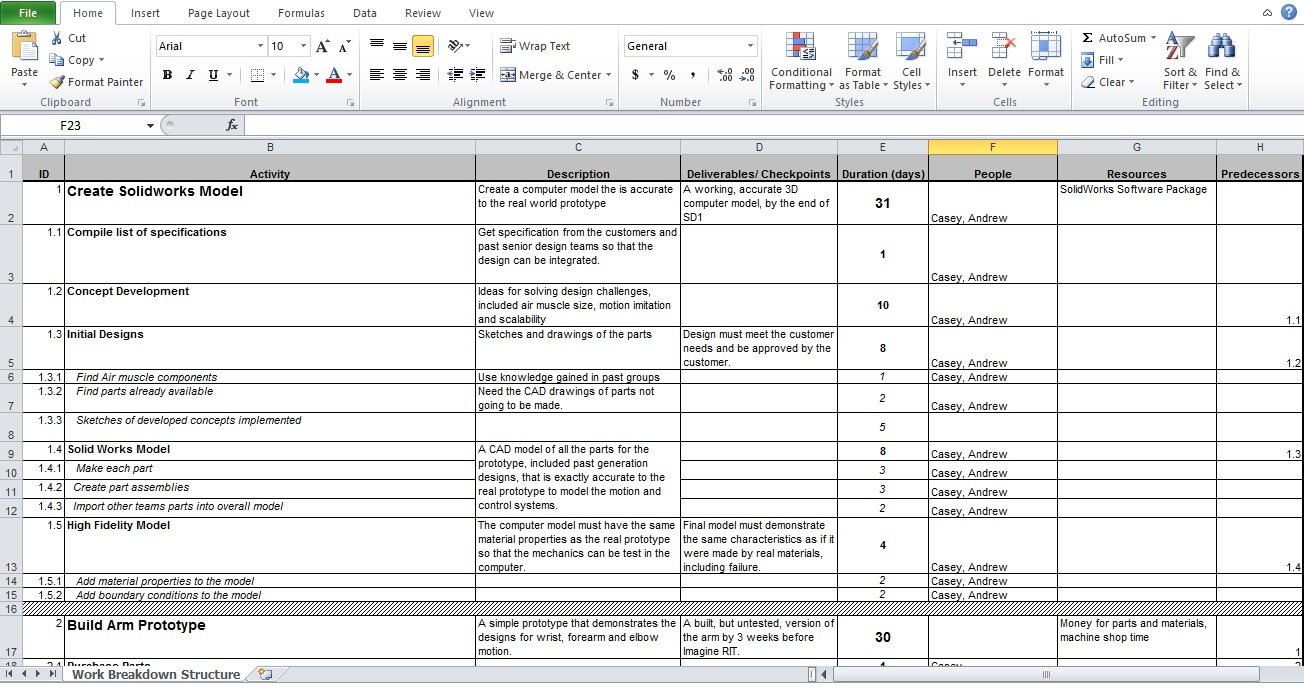Click the Orientation text angle icon
1304x689 pixels.
(x=455, y=46)
